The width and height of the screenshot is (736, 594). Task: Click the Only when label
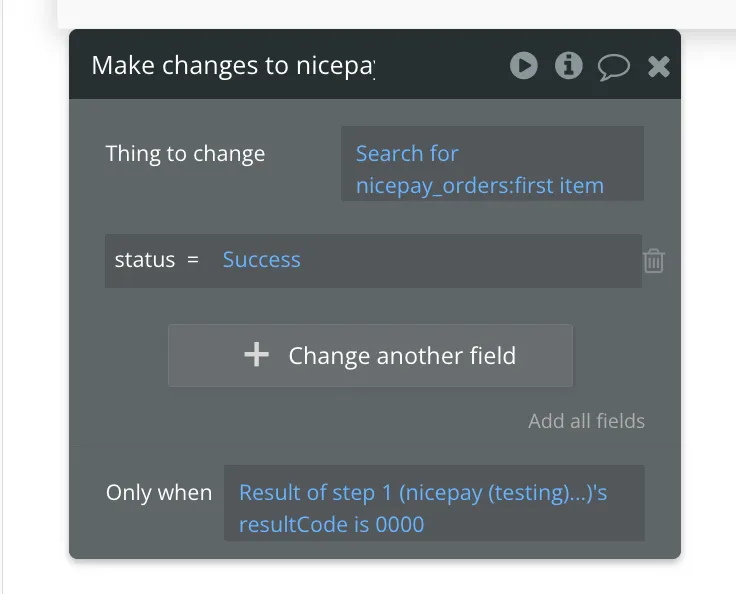coord(159,493)
